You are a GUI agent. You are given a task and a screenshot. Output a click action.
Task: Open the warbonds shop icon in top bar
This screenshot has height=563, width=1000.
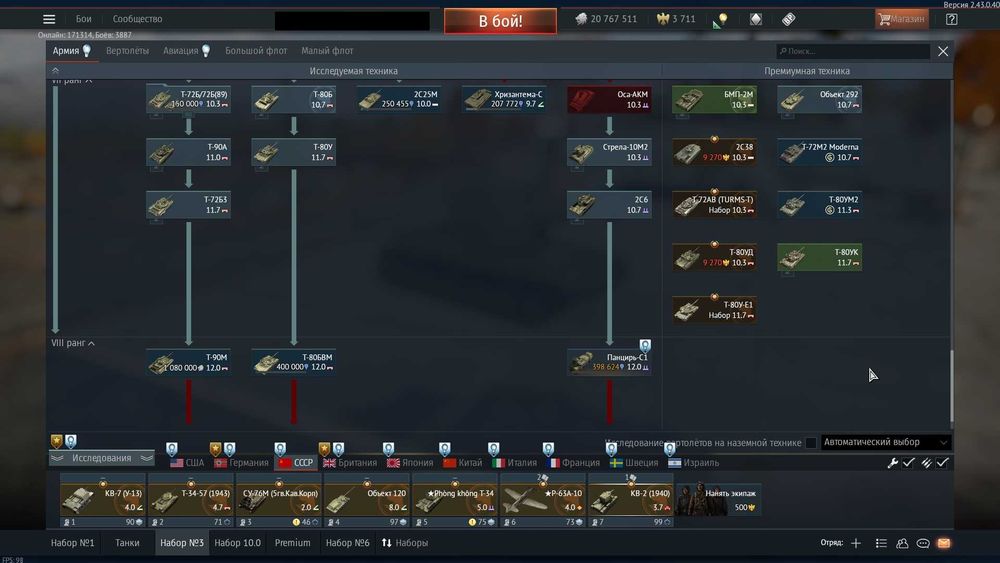click(756, 19)
